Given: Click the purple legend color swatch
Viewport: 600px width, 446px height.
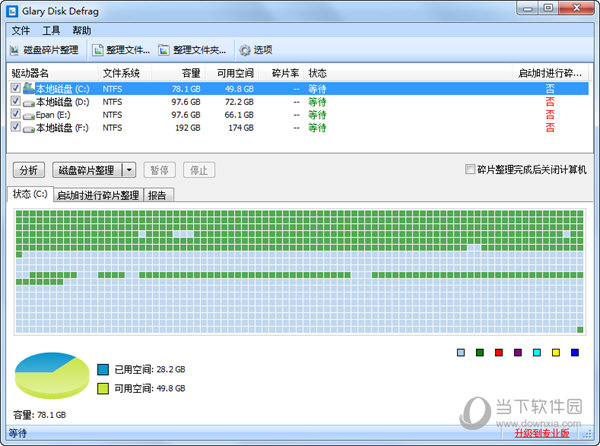Looking at the screenshot, I should click(518, 352).
